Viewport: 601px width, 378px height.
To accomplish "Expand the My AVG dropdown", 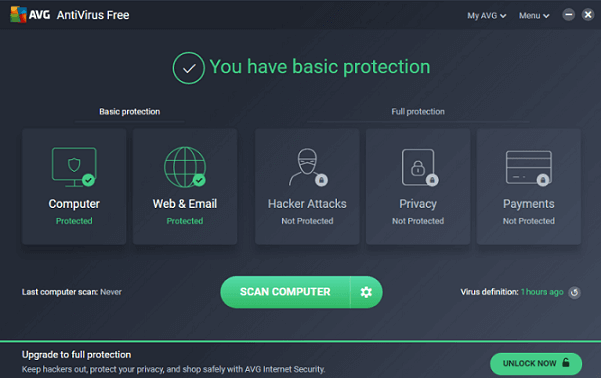I will (486, 16).
